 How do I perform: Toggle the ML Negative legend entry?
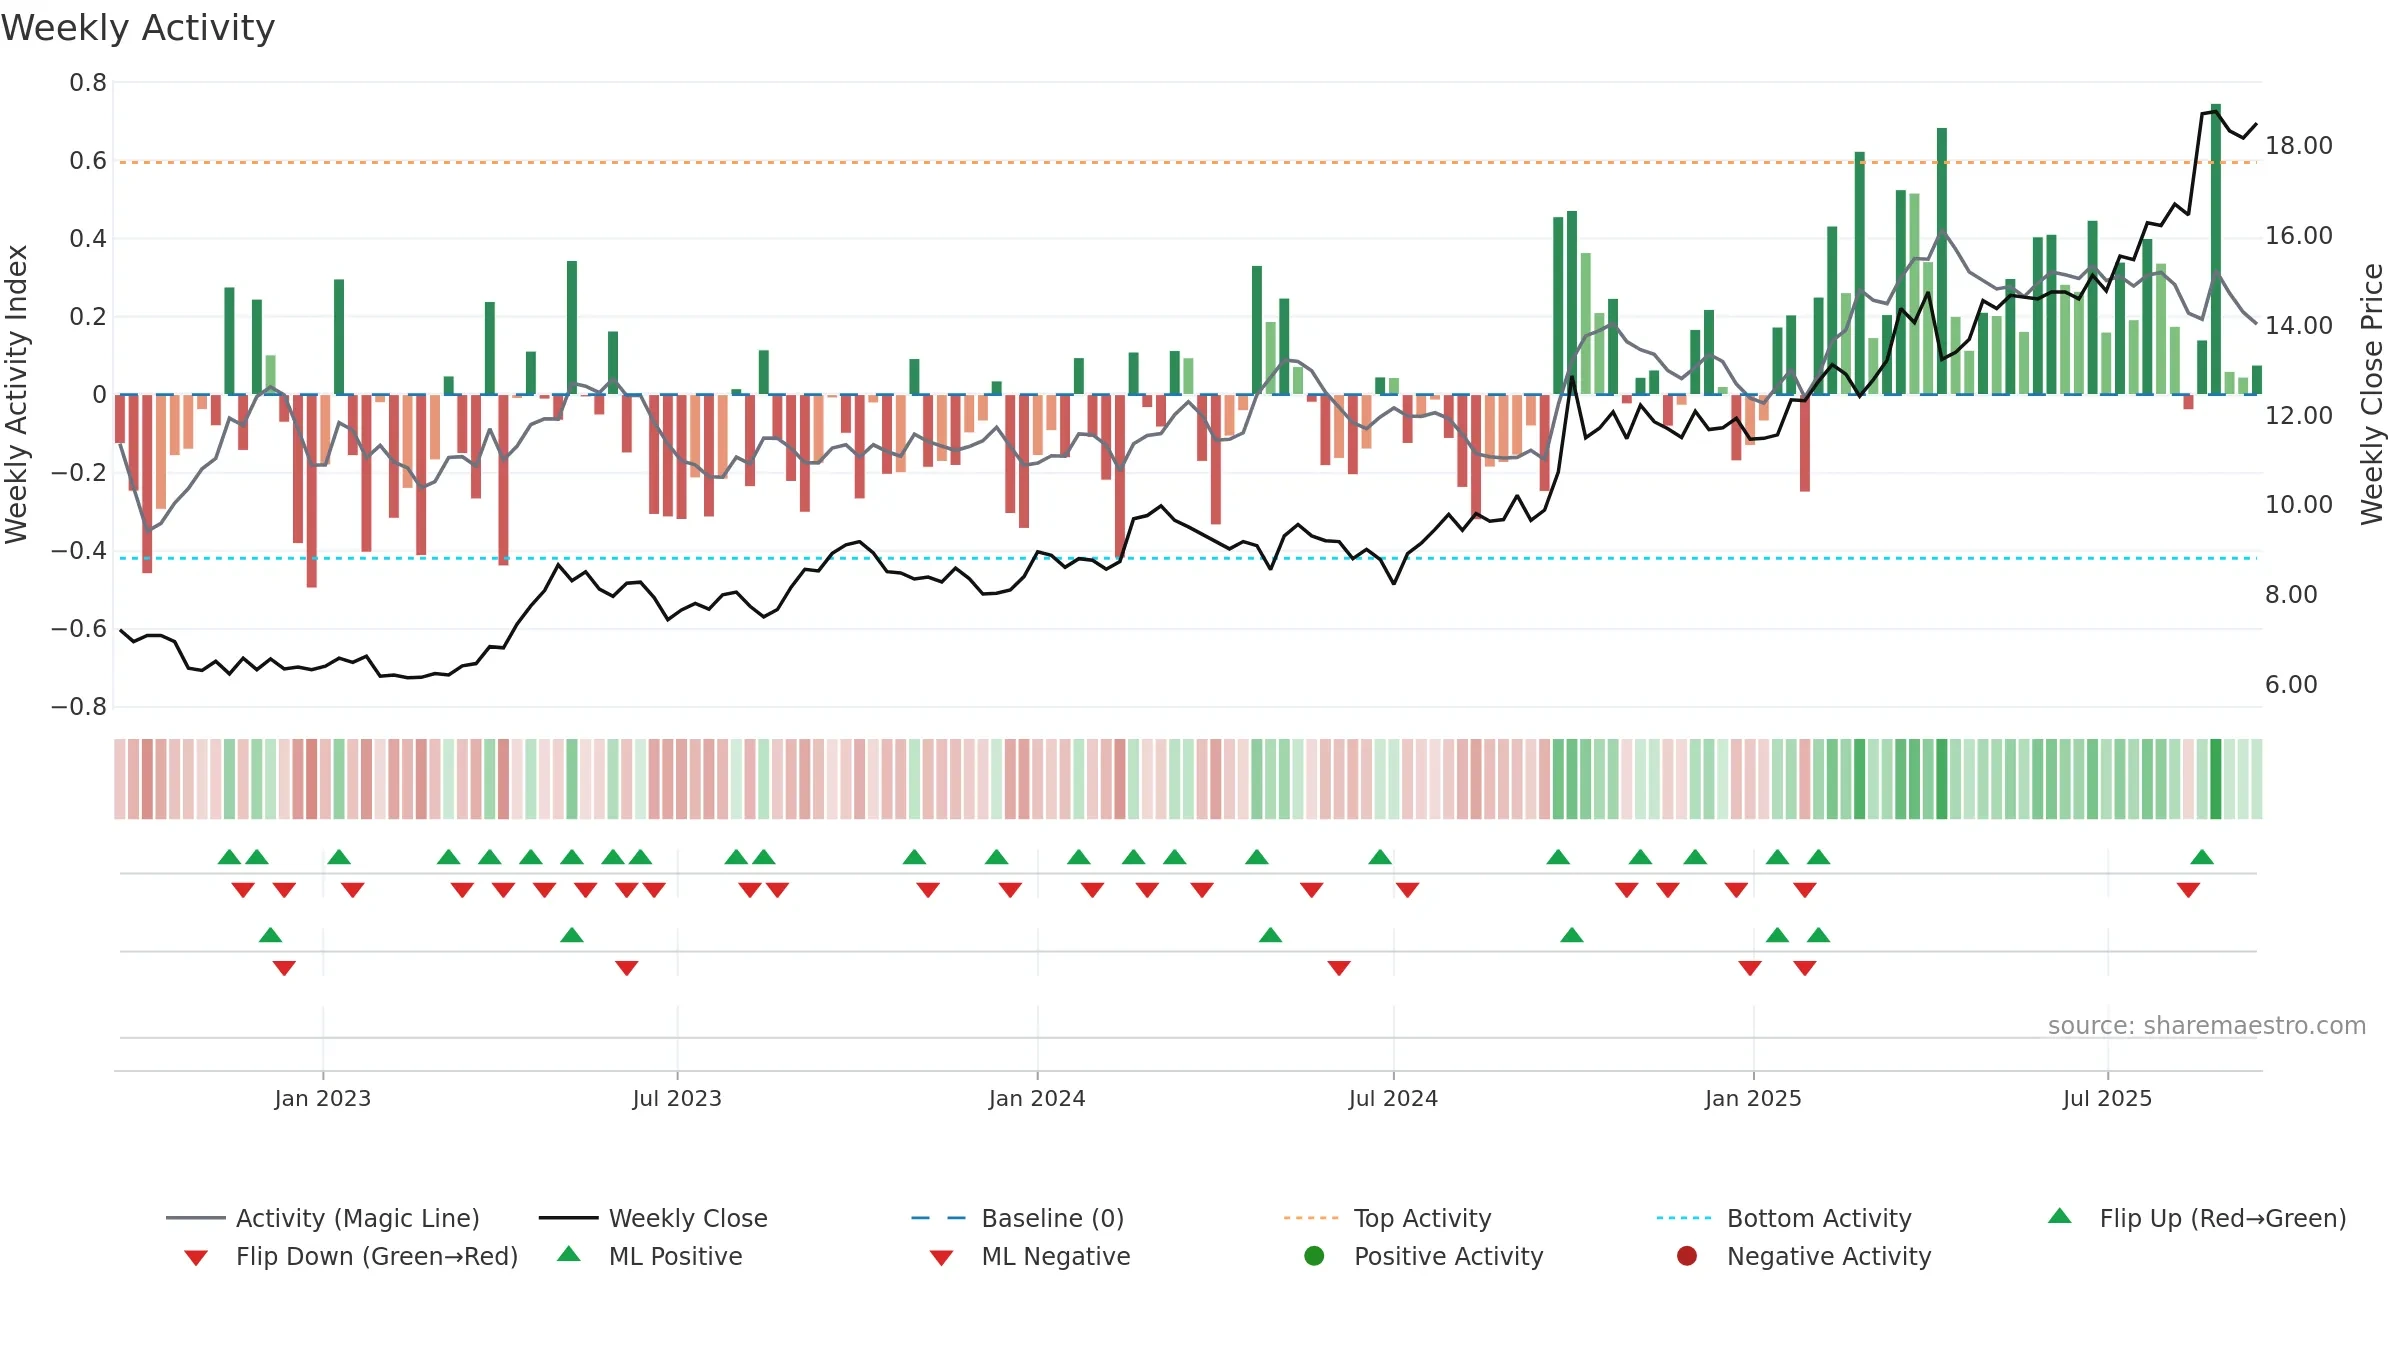coord(1030,1256)
